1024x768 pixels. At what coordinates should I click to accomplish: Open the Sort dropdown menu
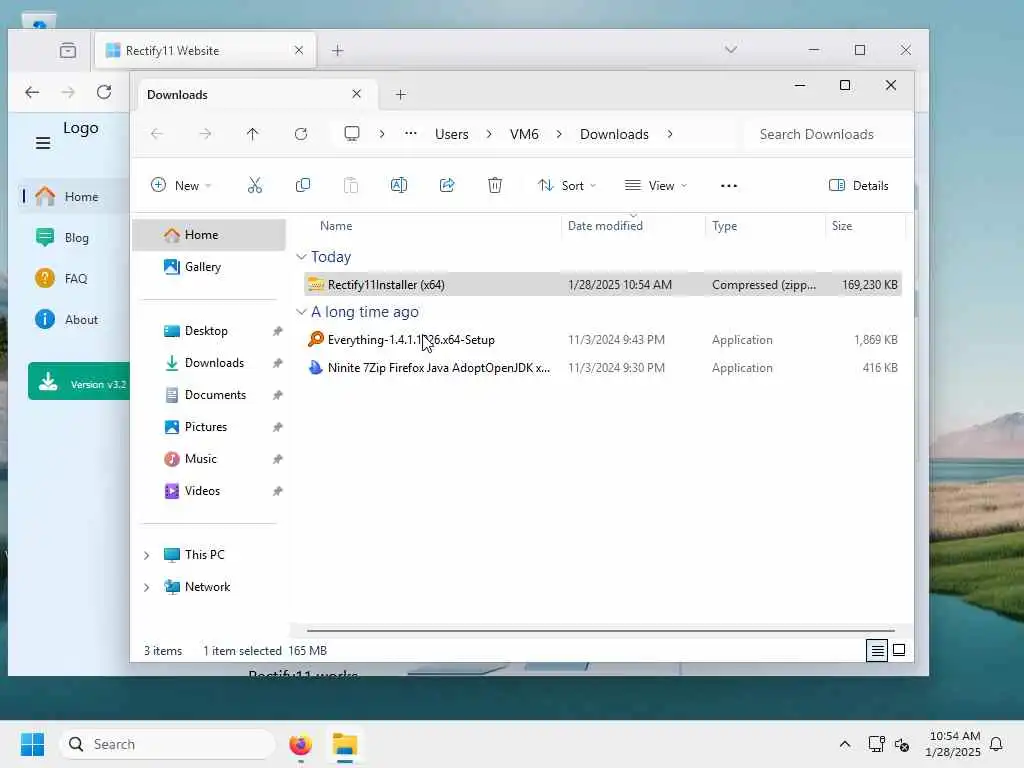pyautogui.click(x=567, y=185)
